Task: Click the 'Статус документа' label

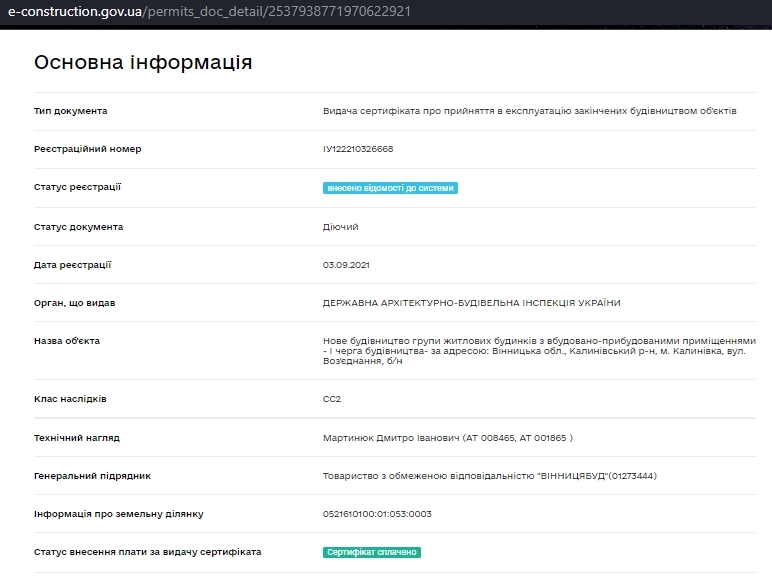Action: click(x=78, y=227)
